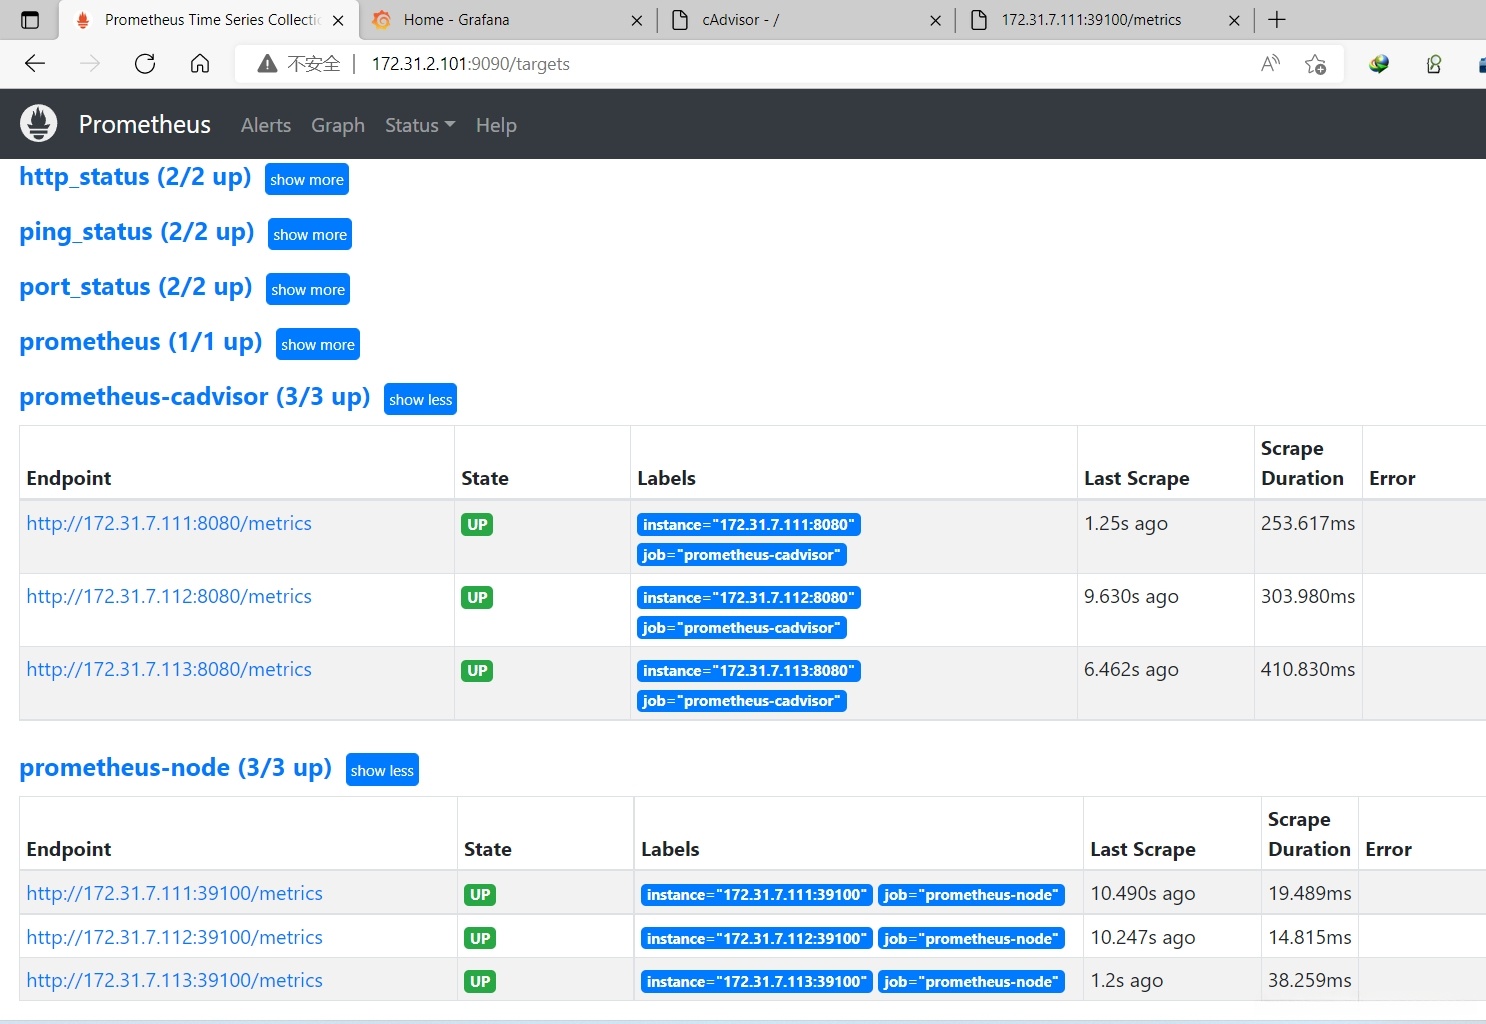Open the Graph page in navbar
1486x1024 pixels.
[x=338, y=125]
